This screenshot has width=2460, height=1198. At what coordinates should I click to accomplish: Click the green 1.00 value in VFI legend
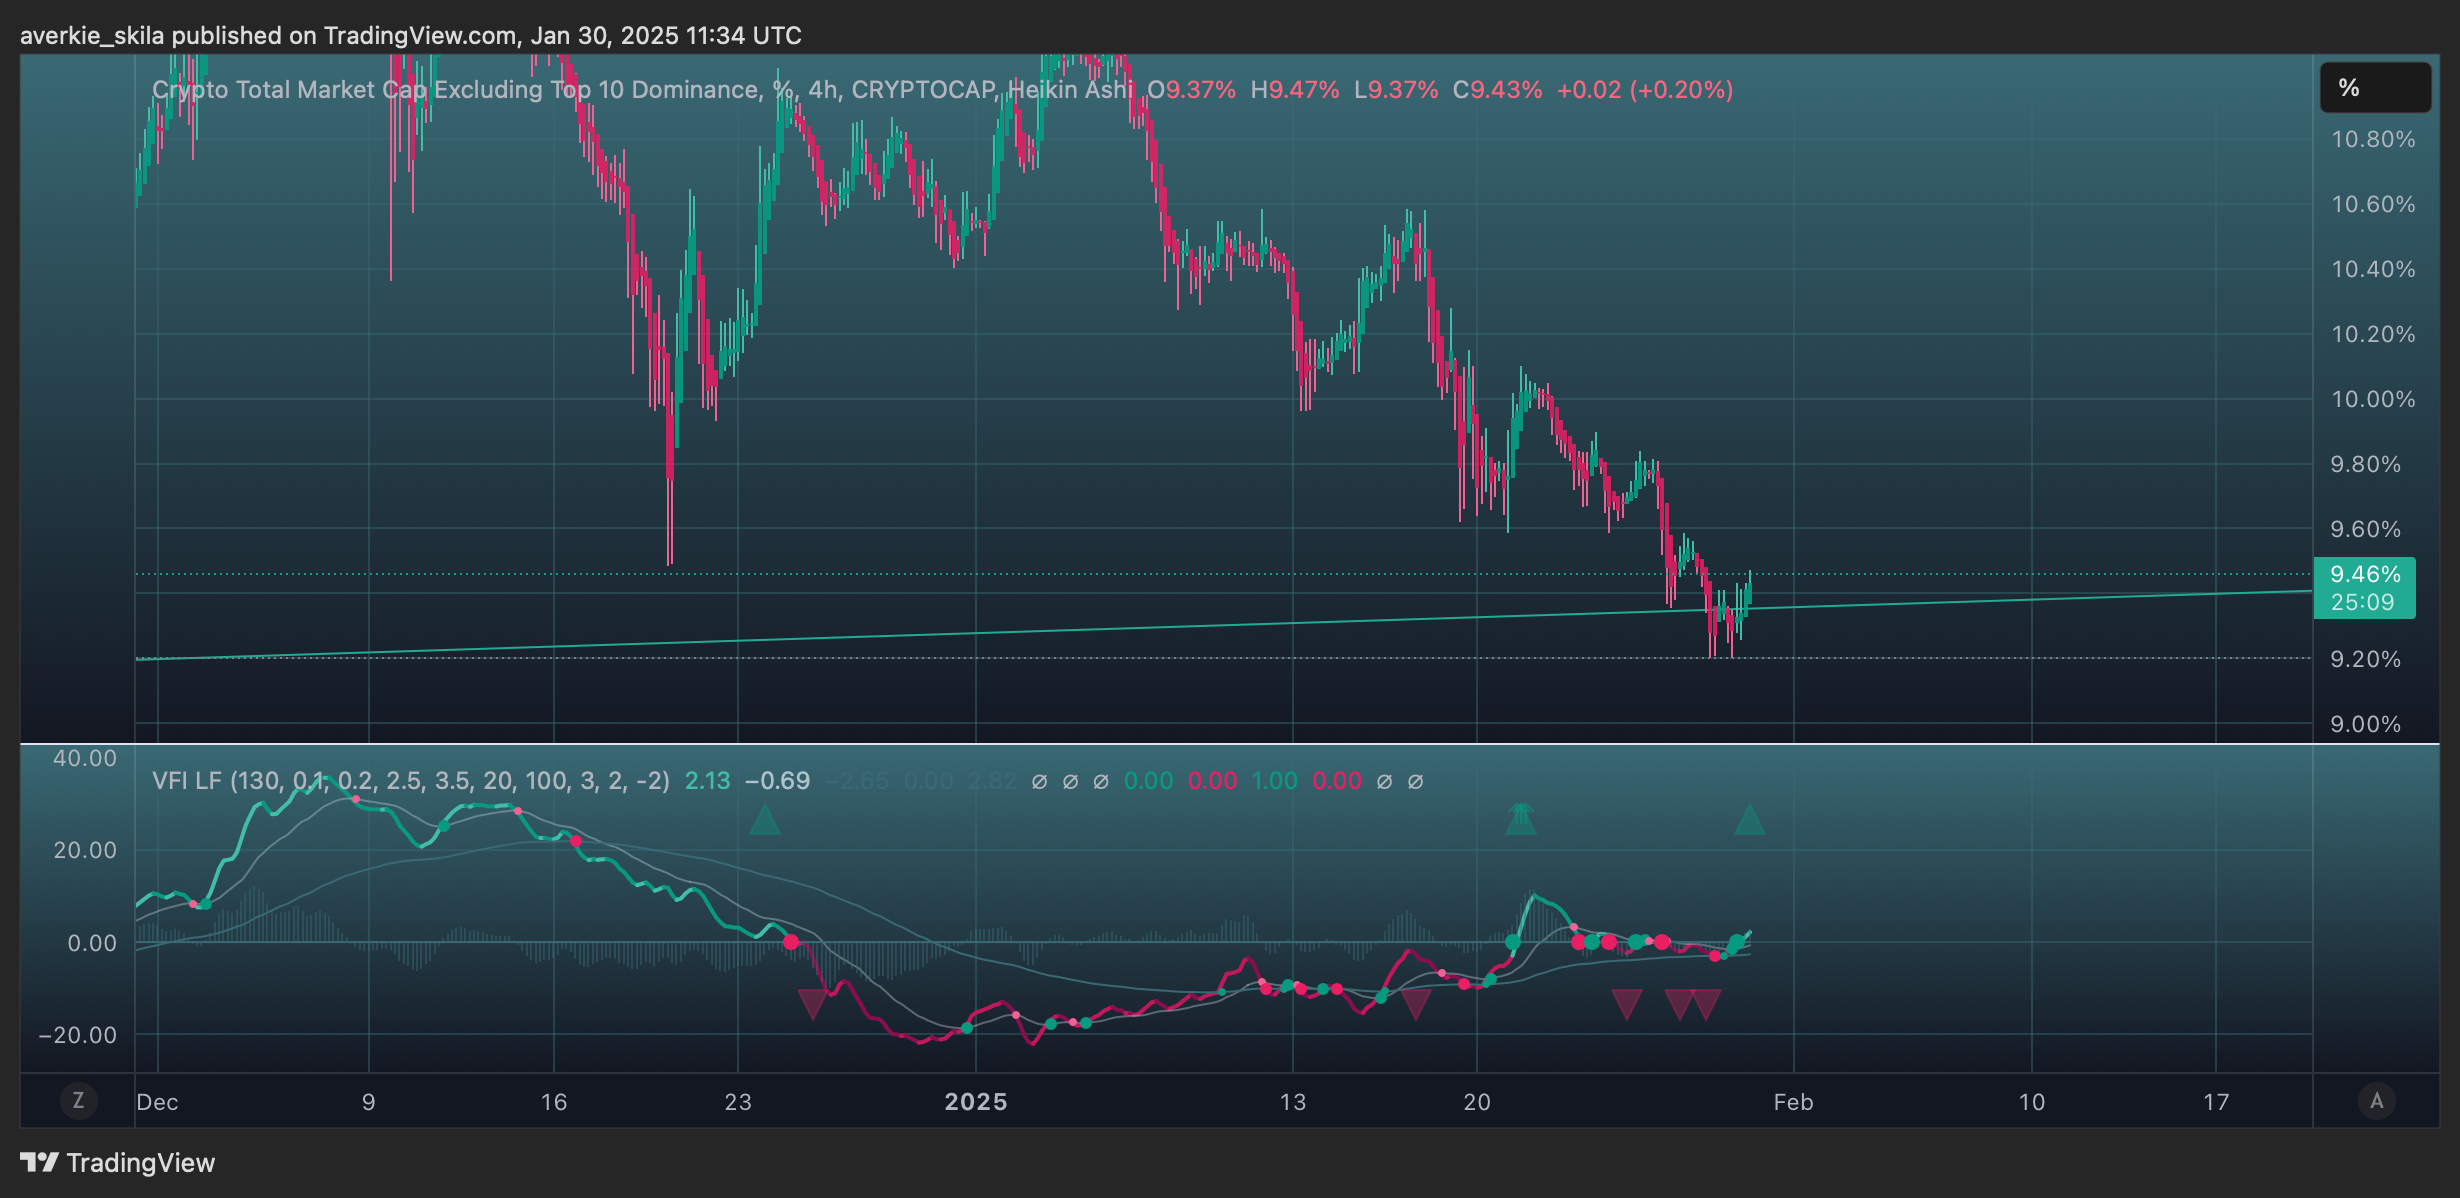tap(1275, 781)
